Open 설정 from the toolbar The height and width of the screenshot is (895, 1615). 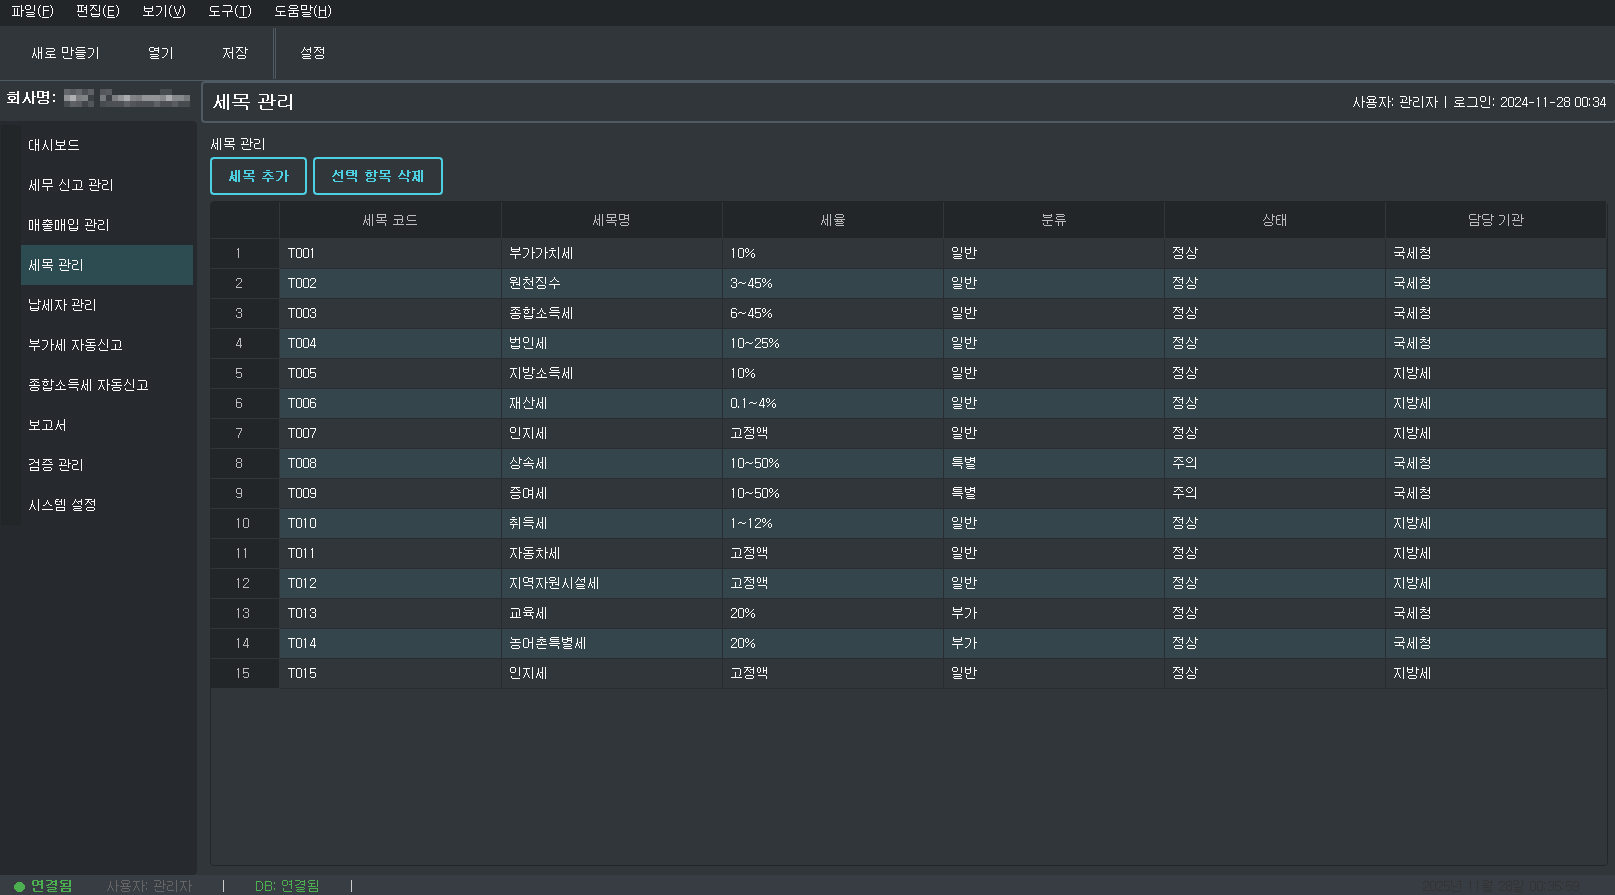point(313,53)
